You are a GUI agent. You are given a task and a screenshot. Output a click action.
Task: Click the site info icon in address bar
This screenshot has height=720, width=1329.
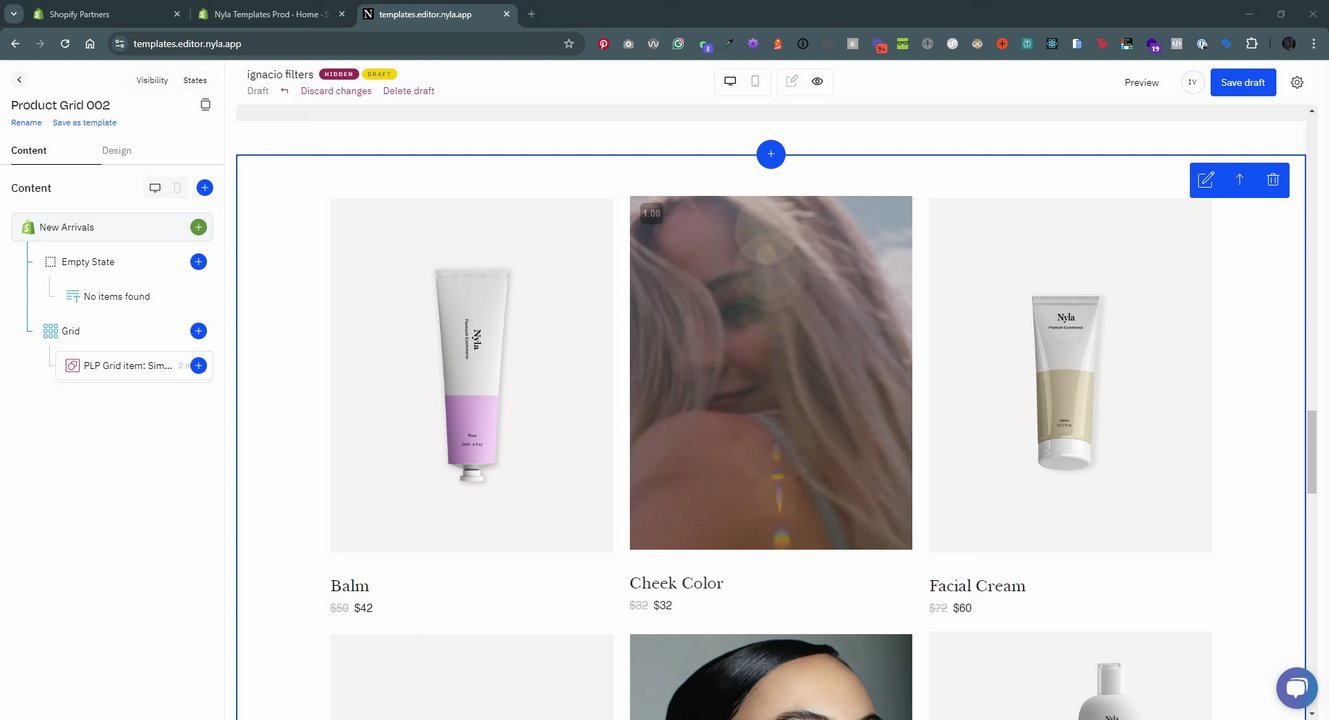click(119, 44)
